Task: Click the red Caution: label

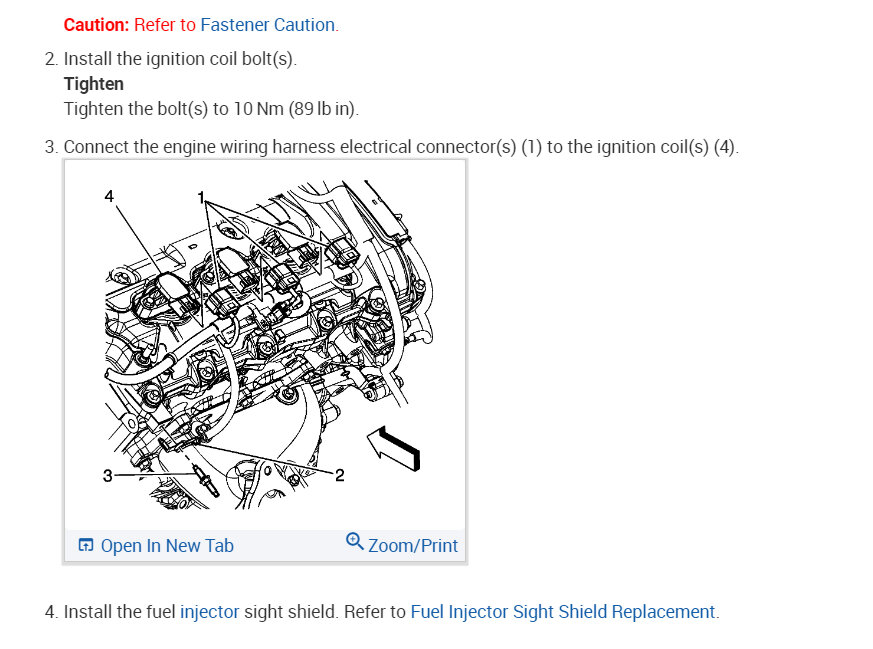Action: point(96,25)
